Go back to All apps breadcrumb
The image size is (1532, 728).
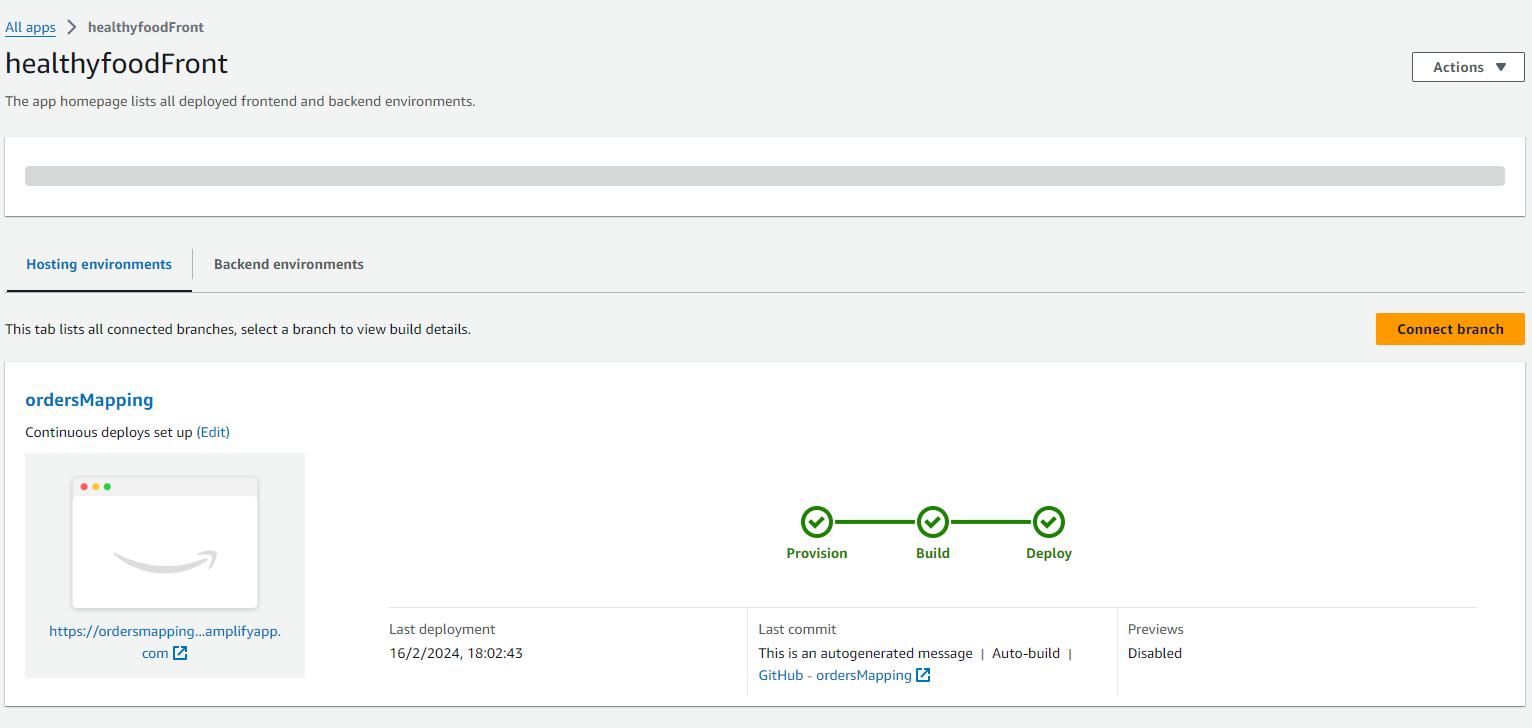point(30,27)
